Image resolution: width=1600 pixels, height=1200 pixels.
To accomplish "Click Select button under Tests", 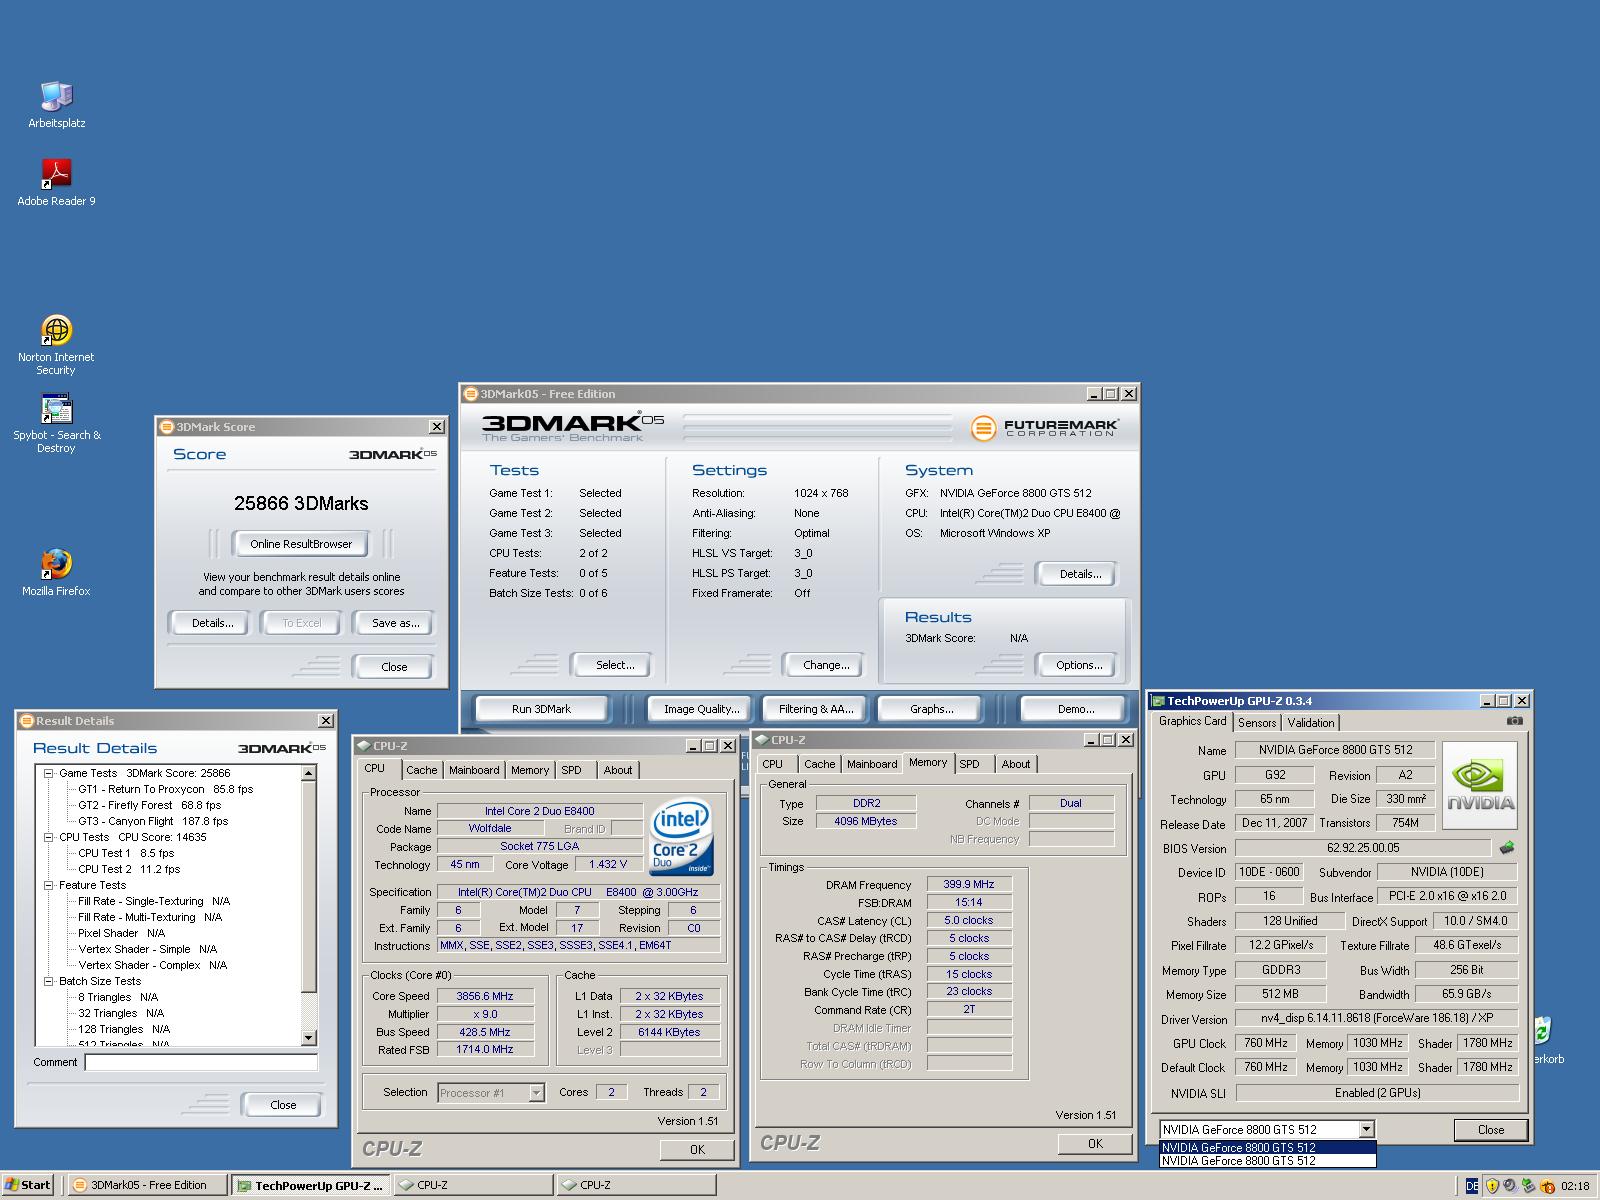I will point(614,665).
